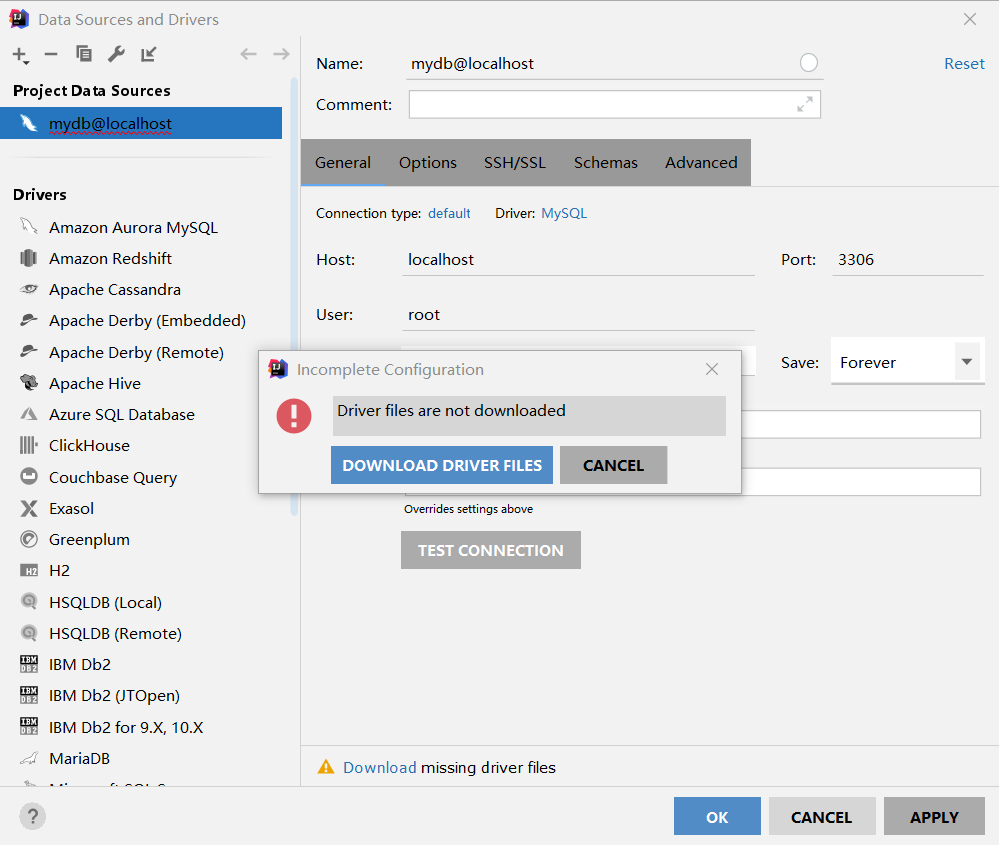Viewport: 999px width, 845px height.
Task: Click Download missing driver files link
Action: (x=380, y=767)
